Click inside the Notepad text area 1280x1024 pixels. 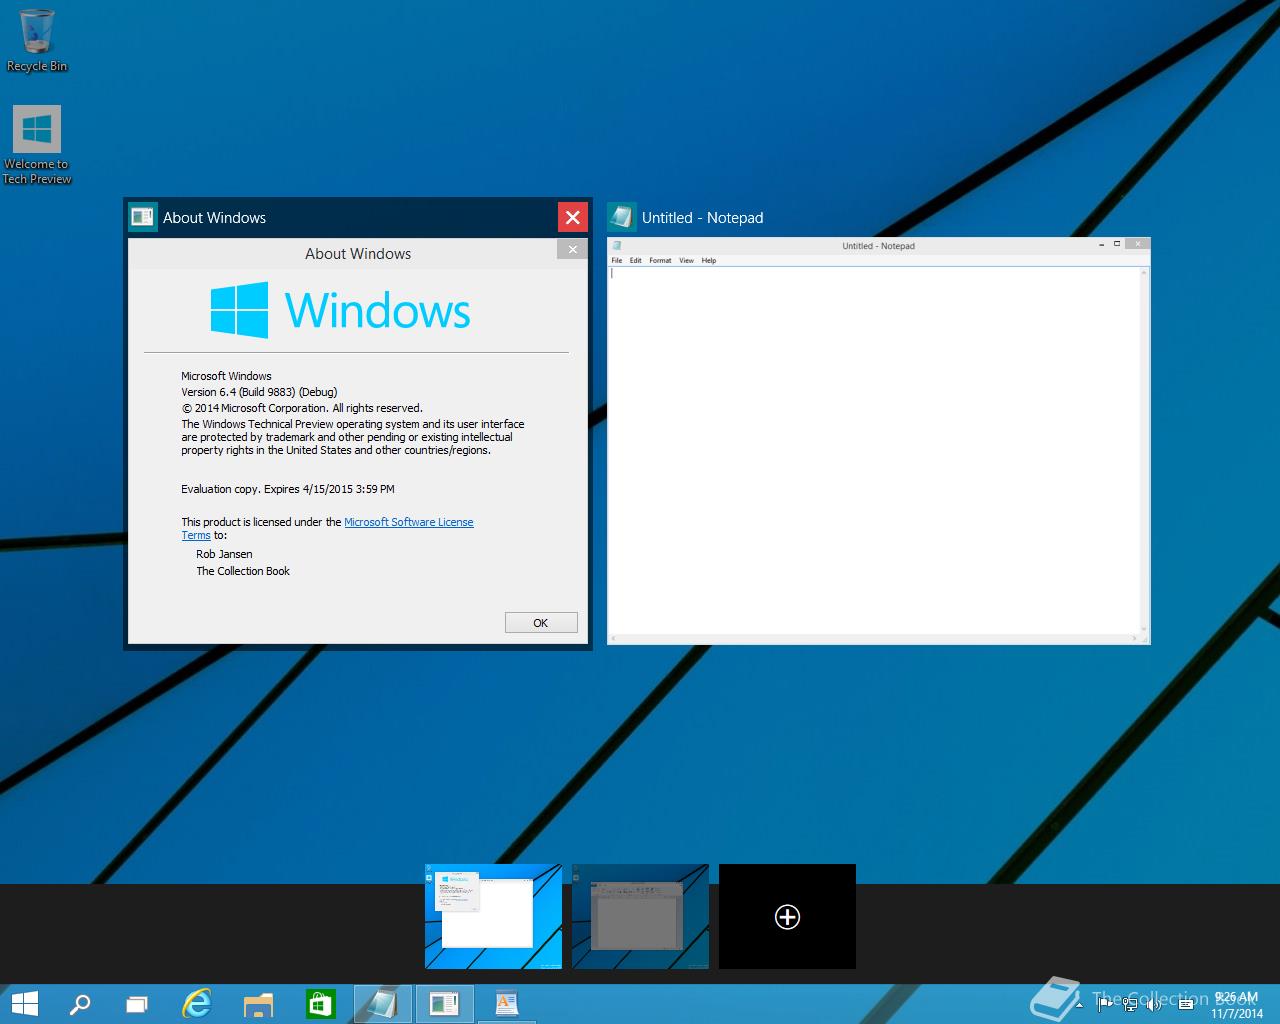click(x=875, y=450)
